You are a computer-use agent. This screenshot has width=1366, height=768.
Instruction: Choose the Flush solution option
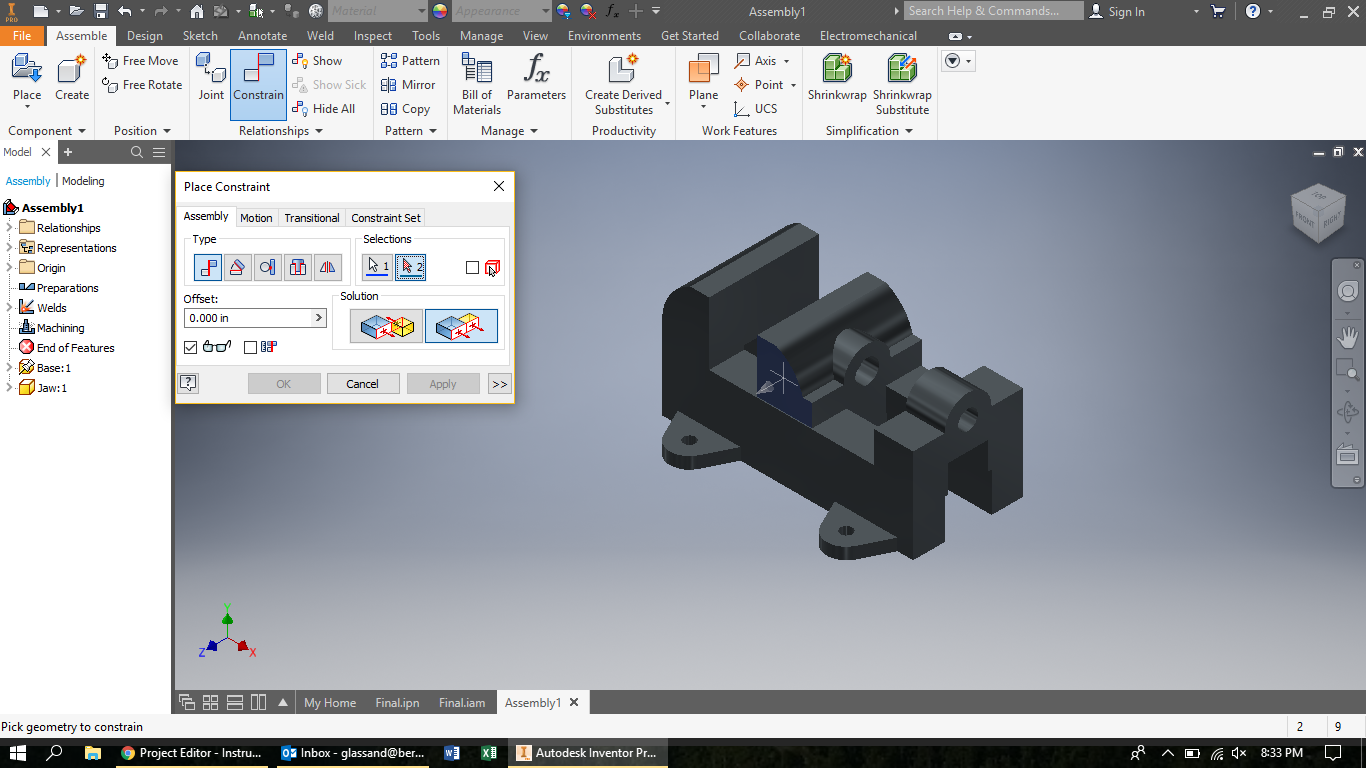[461, 326]
